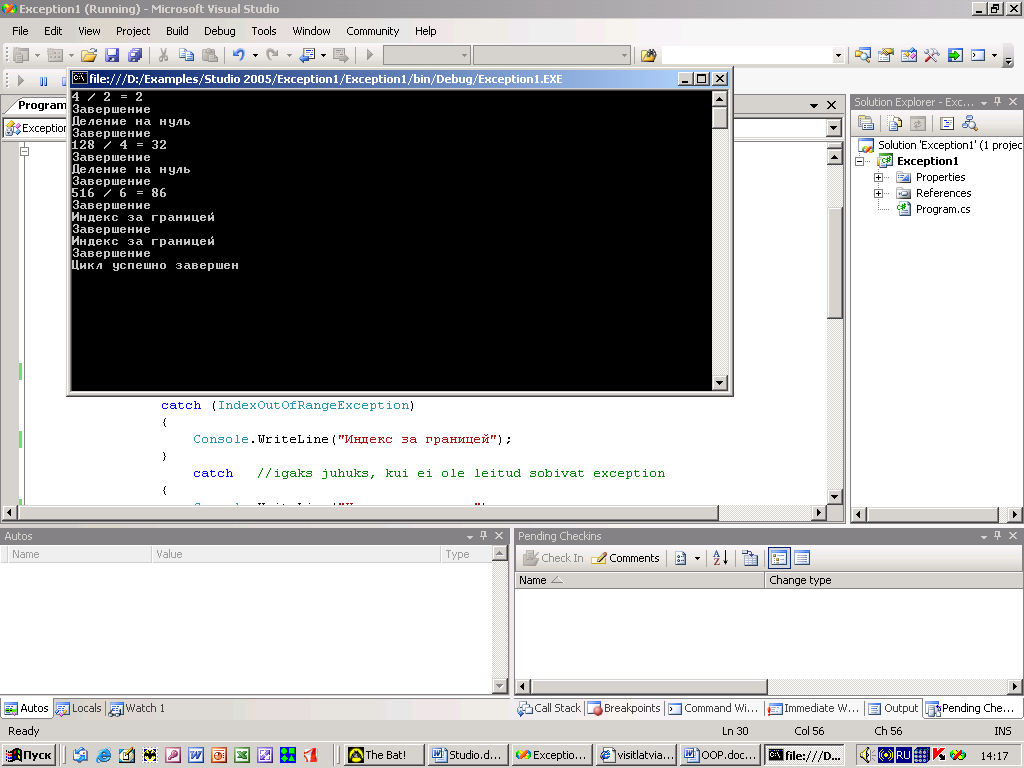The height and width of the screenshot is (768, 1024).
Task: Collapse the Exception1 project node
Action: pyautogui.click(x=859, y=161)
